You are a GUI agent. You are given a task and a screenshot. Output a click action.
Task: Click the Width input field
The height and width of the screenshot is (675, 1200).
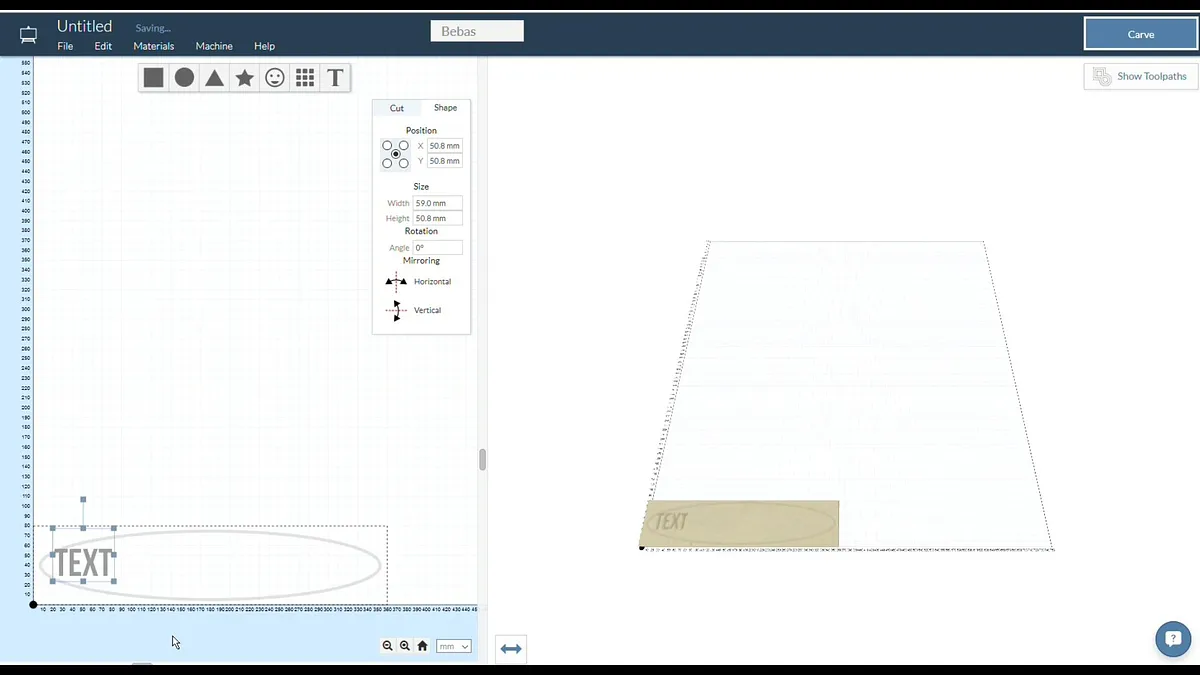pos(438,203)
